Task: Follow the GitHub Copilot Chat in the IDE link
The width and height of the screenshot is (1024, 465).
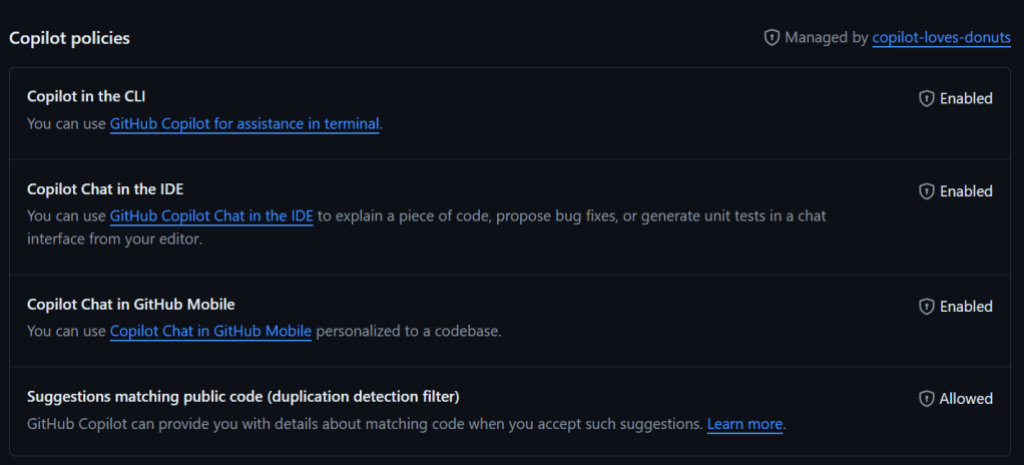Action: (211, 216)
